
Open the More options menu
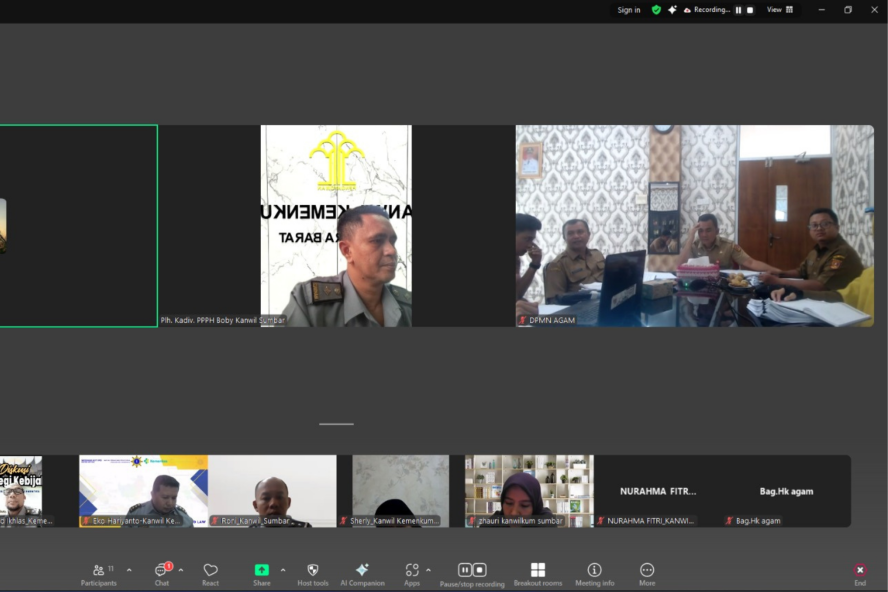tap(647, 574)
